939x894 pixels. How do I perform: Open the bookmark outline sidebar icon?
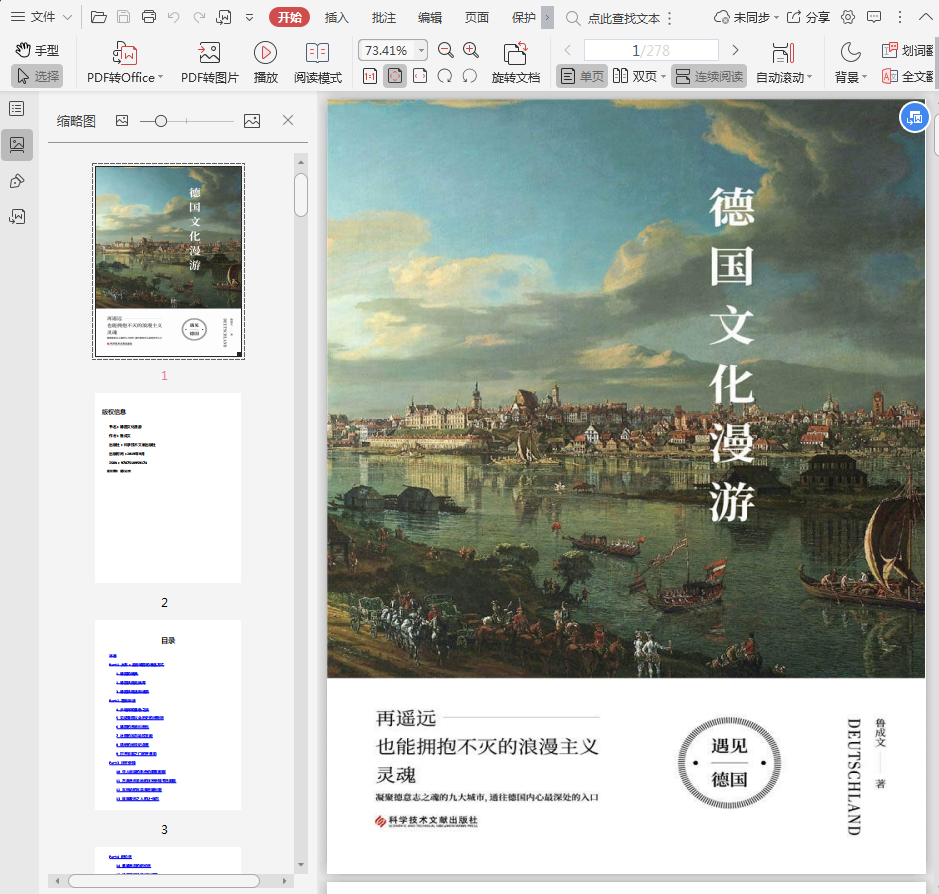click(17, 108)
